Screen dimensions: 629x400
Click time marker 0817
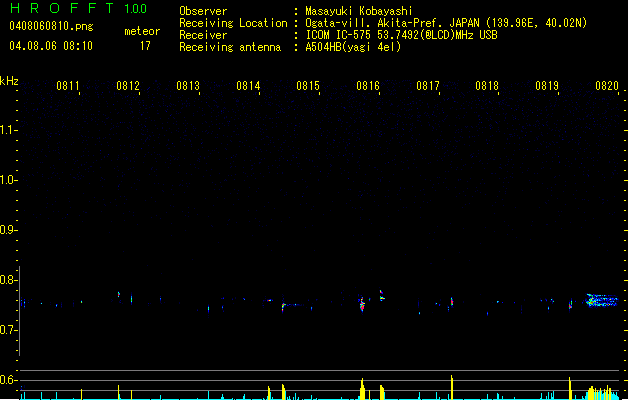click(x=428, y=86)
